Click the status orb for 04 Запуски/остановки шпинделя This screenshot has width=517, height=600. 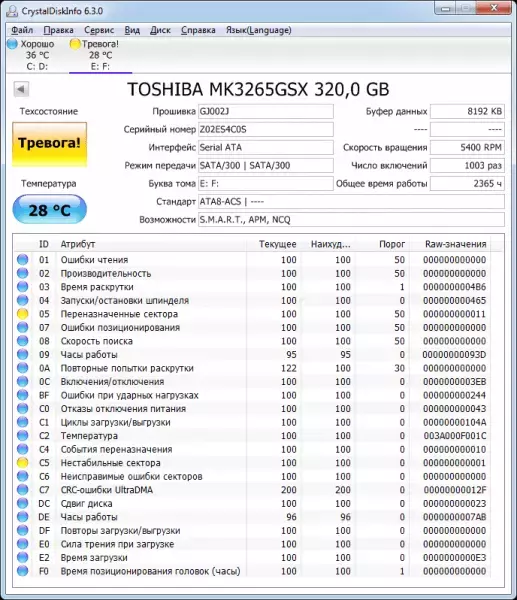23,300
